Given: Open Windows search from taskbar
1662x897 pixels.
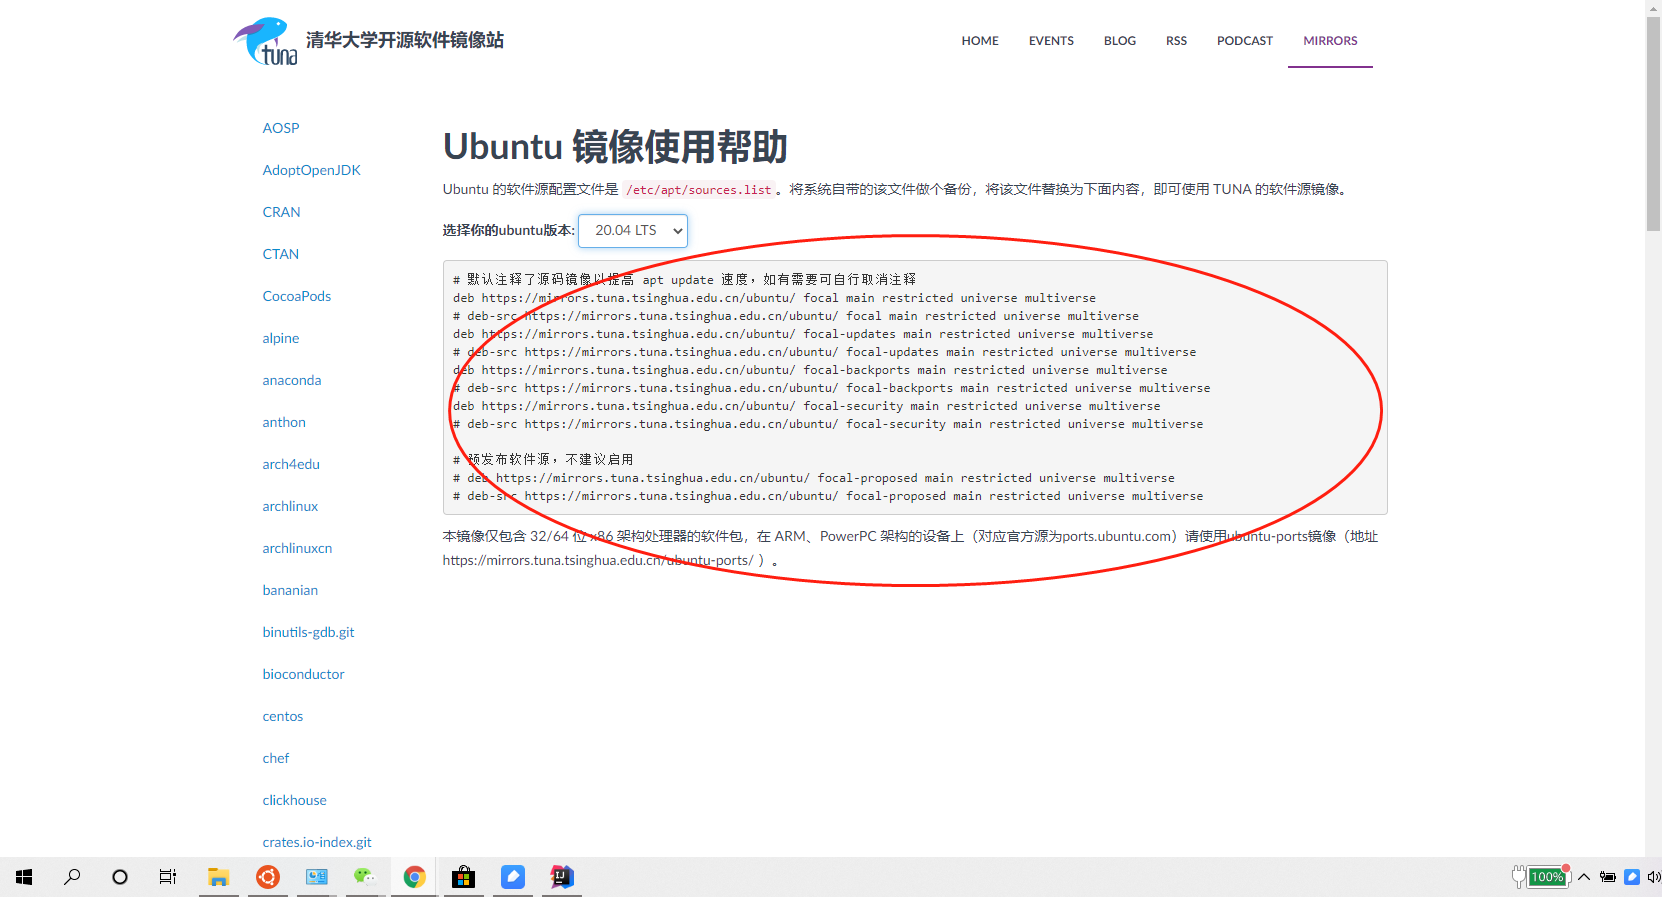Looking at the screenshot, I should (72, 877).
